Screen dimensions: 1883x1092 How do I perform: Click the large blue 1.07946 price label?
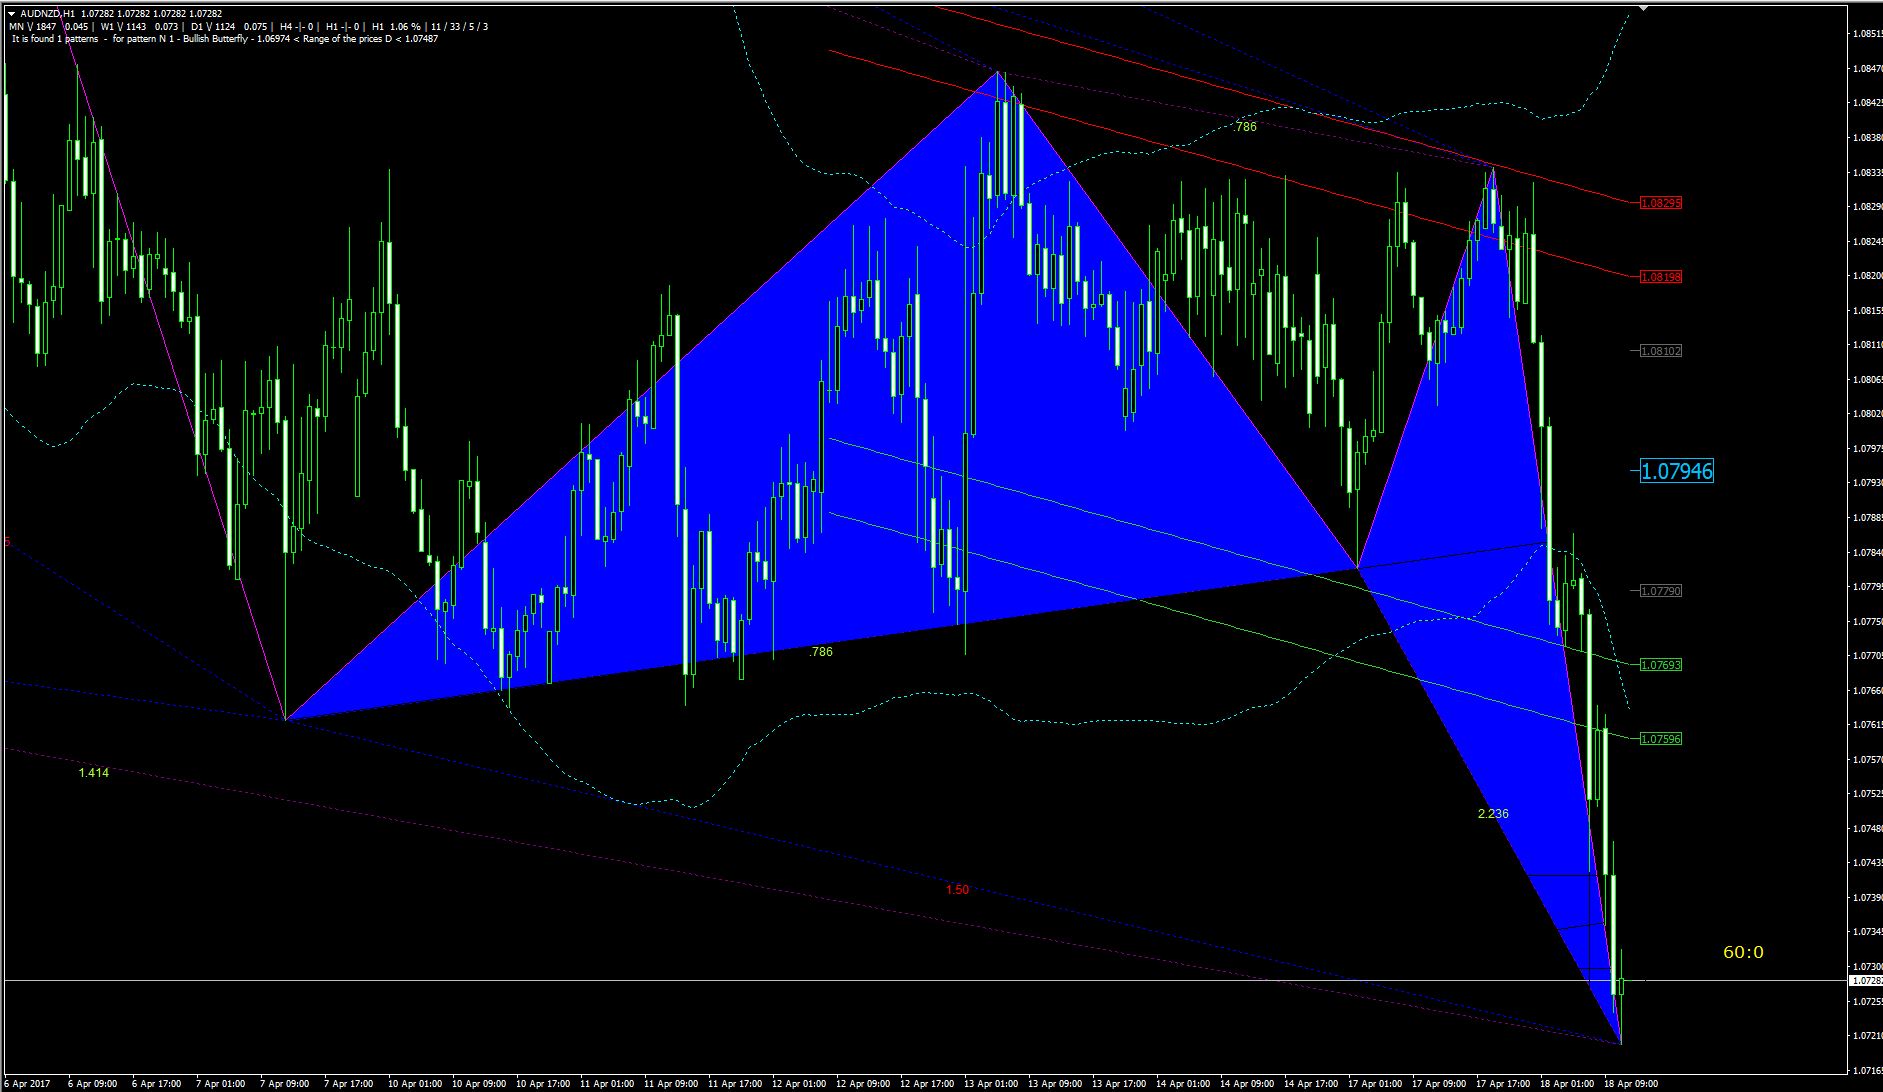(x=1677, y=471)
